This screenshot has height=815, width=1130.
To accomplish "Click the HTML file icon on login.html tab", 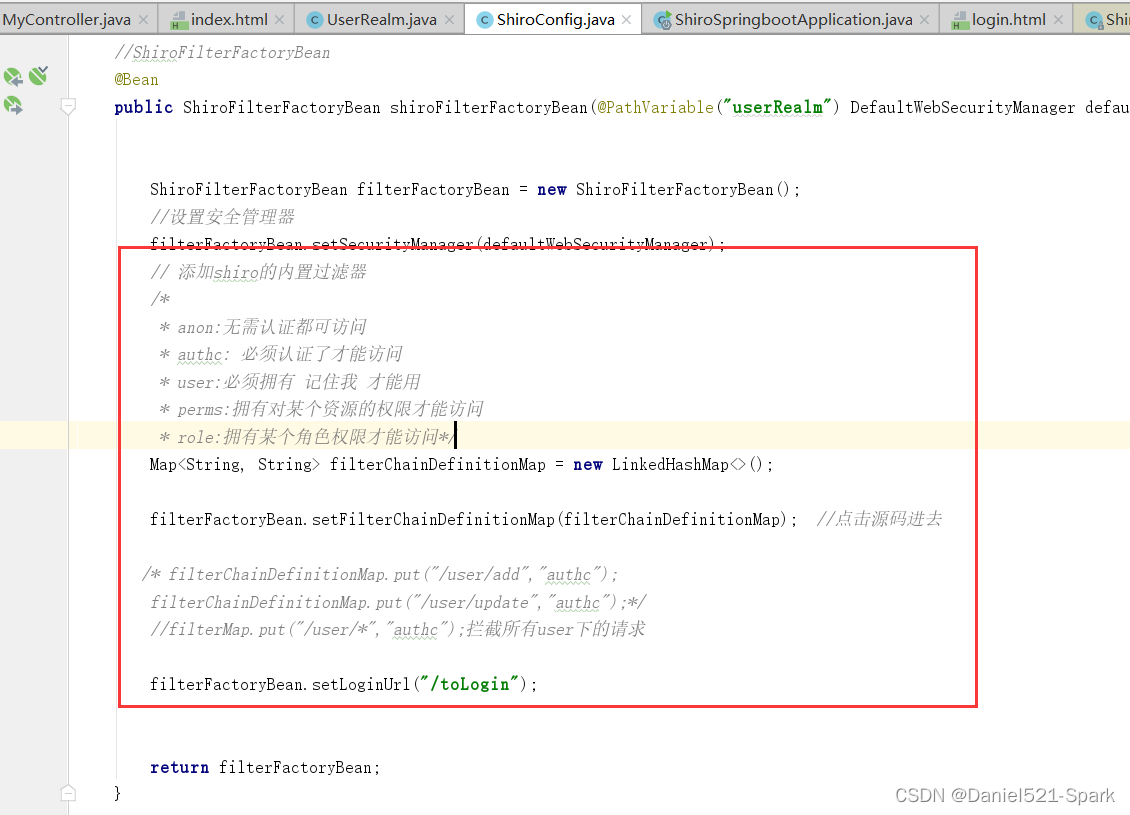I will point(959,21).
